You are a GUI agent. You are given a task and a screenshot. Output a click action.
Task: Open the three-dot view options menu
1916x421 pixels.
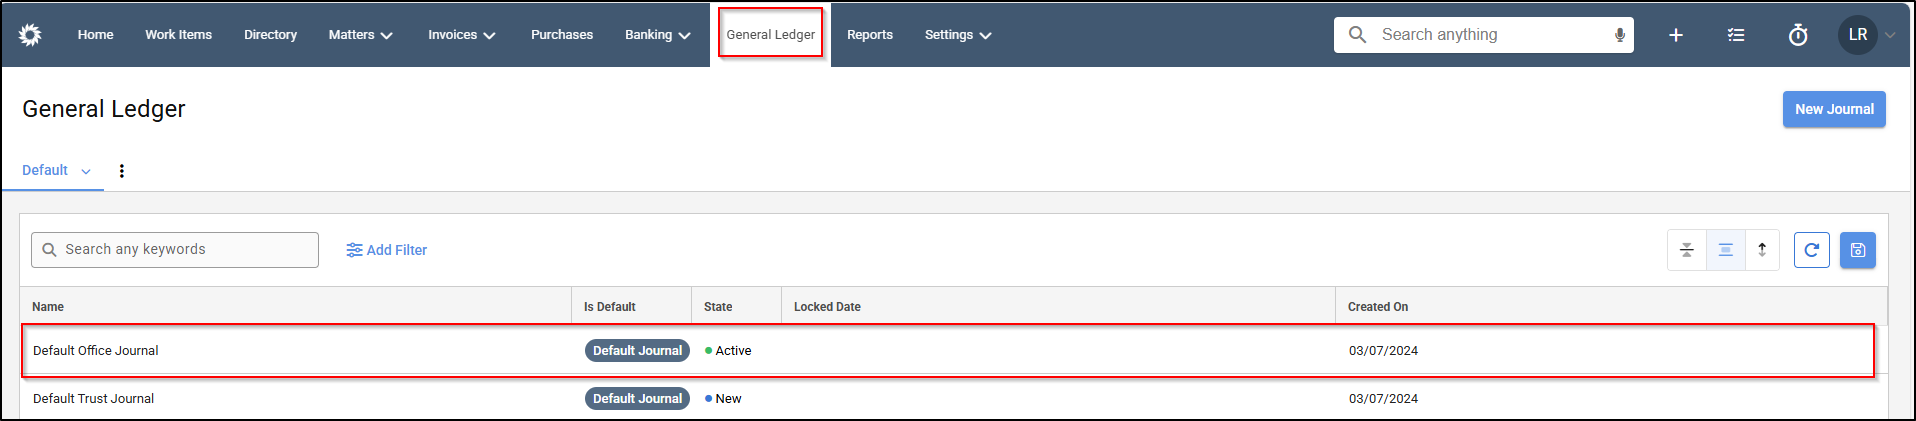(122, 171)
